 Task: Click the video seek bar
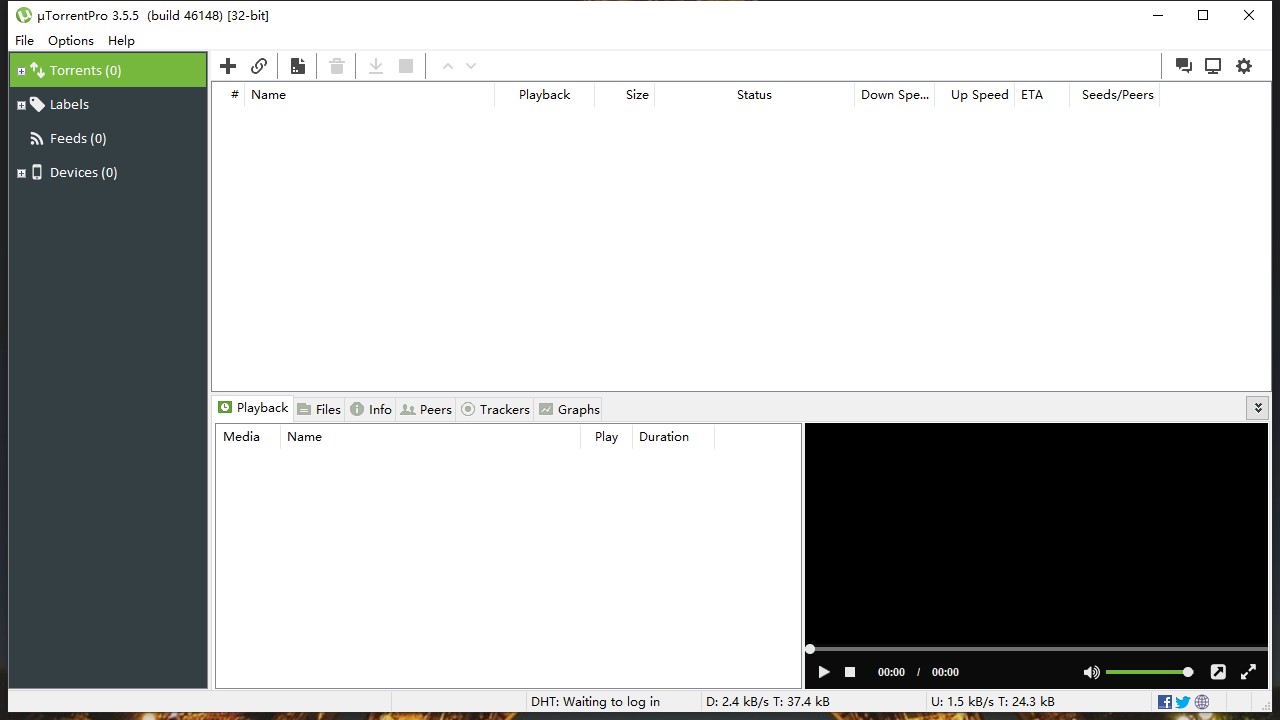point(1037,649)
